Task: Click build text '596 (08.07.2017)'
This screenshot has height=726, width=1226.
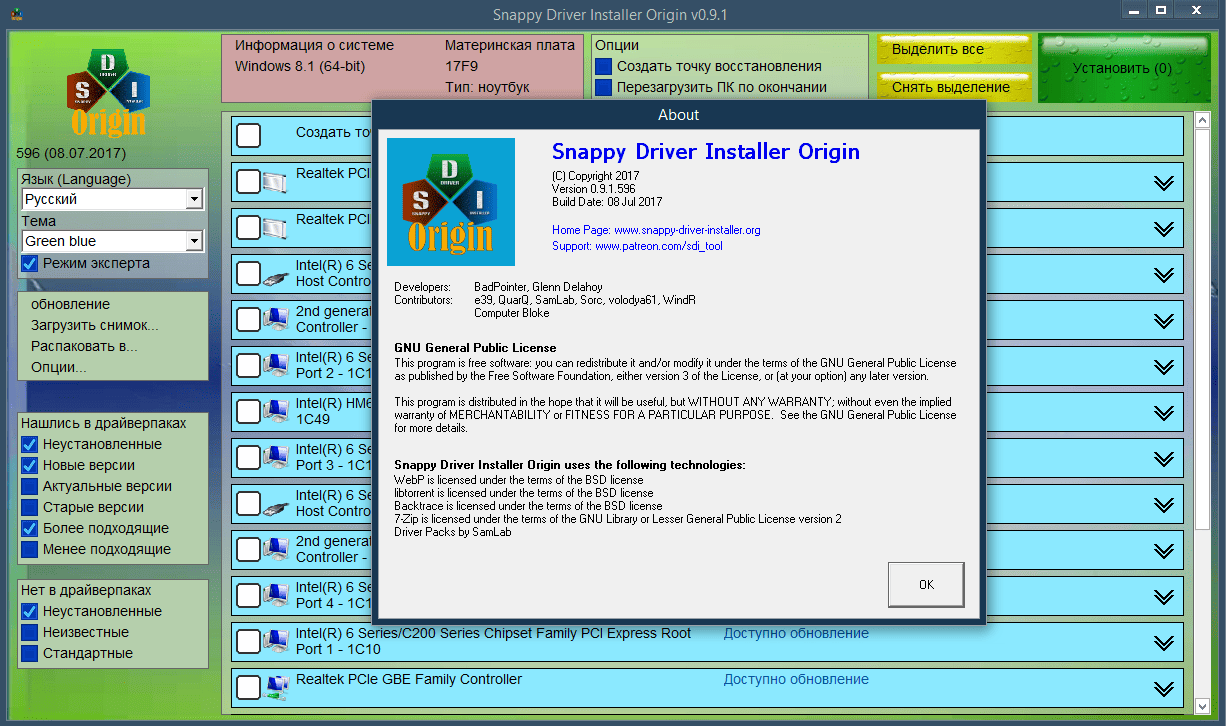Action: tap(69, 153)
